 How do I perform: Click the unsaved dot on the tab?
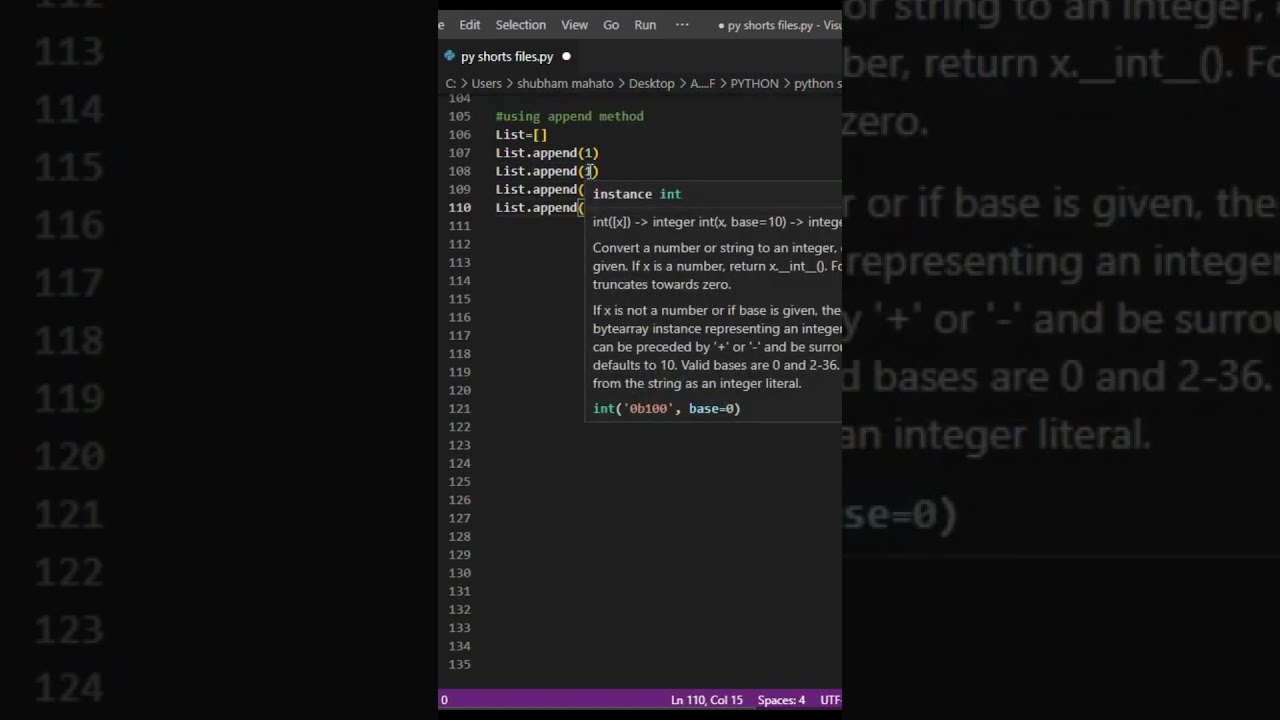(x=566, y=57)
